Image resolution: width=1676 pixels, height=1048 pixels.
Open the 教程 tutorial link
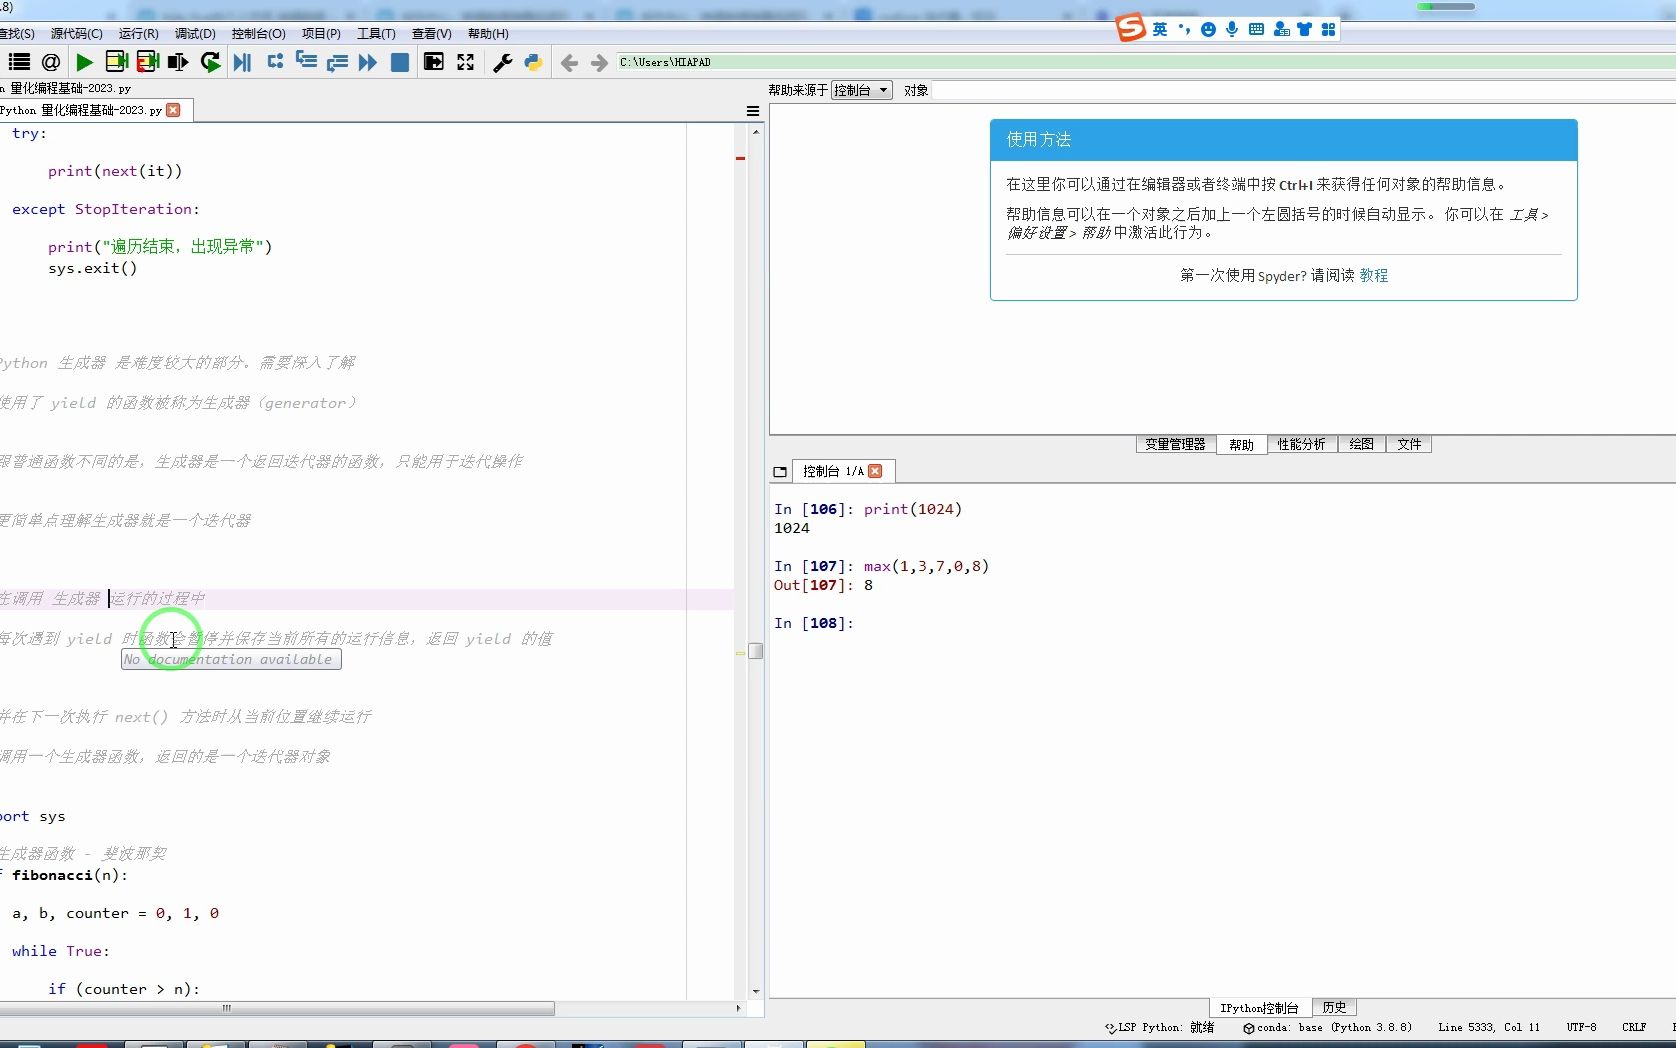1373,275
